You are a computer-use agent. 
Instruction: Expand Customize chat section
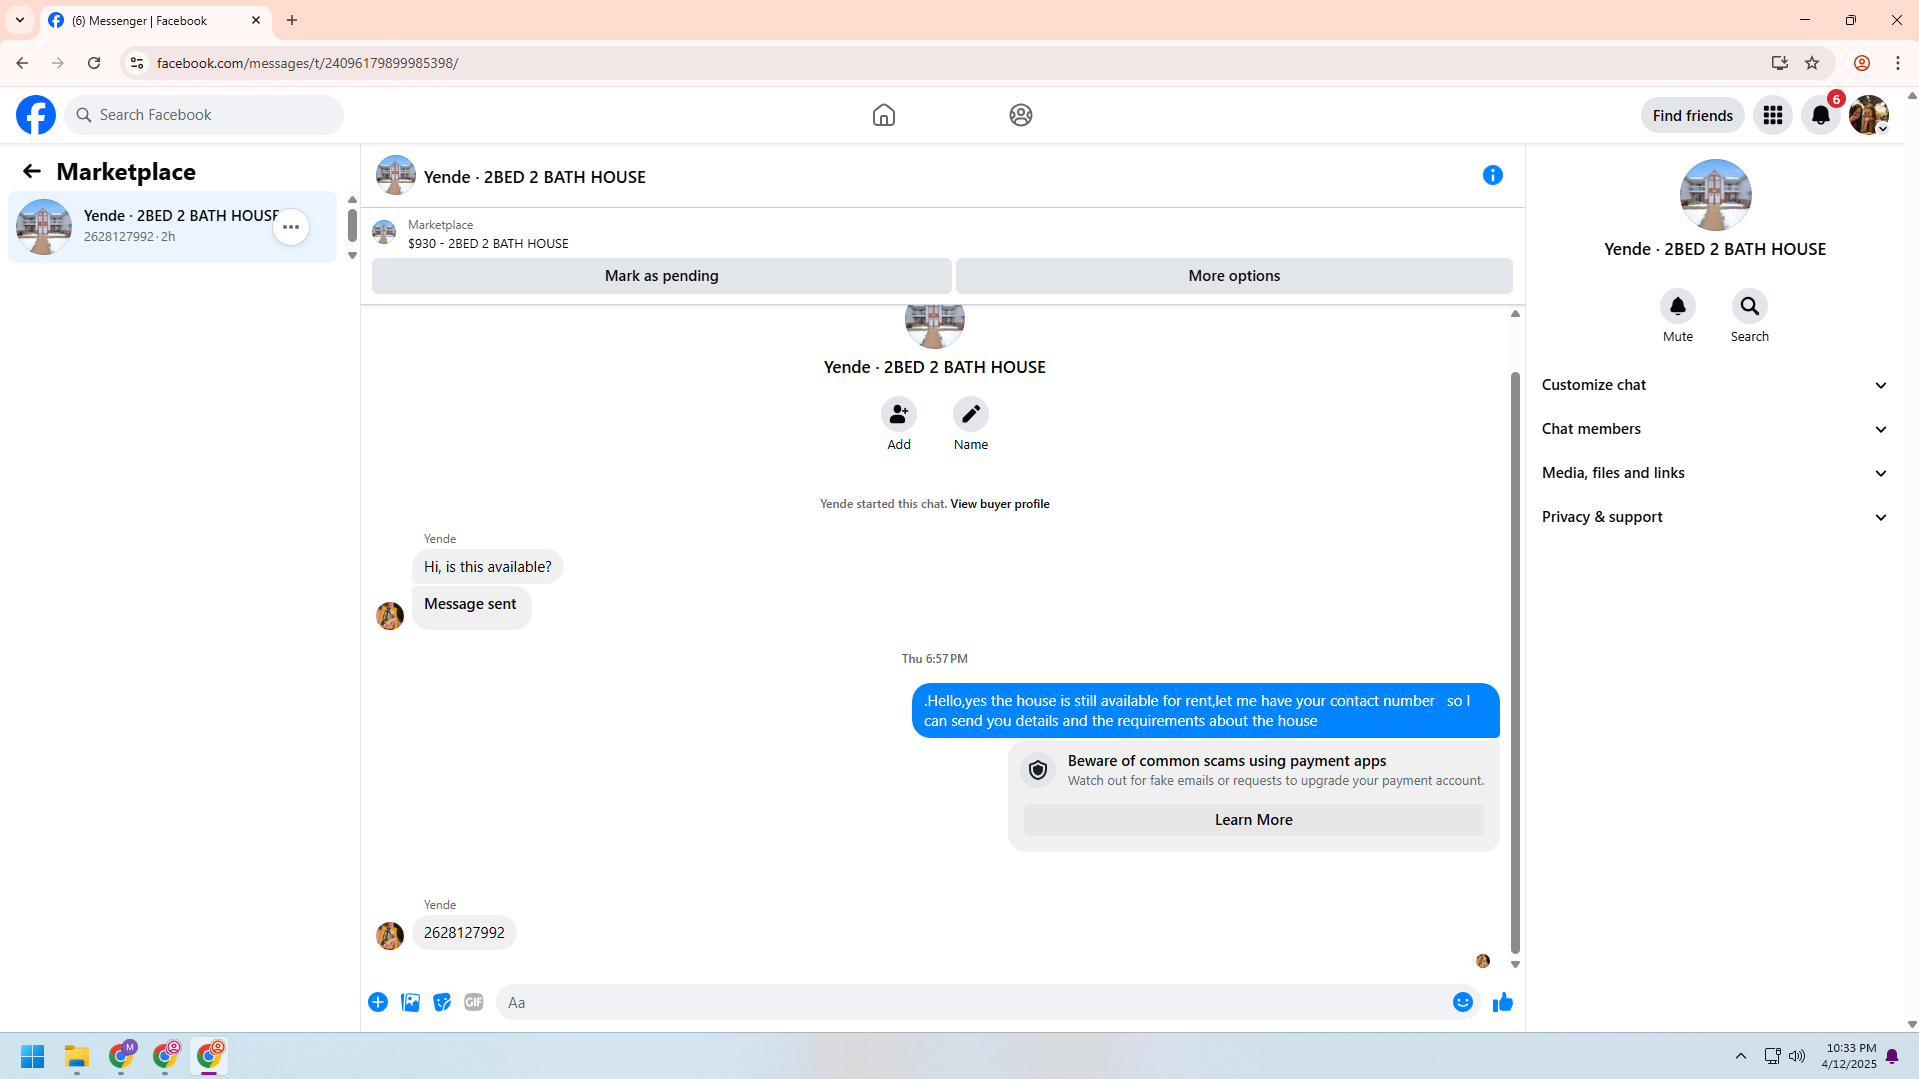pyautogui.click(x=1714, y=385)
